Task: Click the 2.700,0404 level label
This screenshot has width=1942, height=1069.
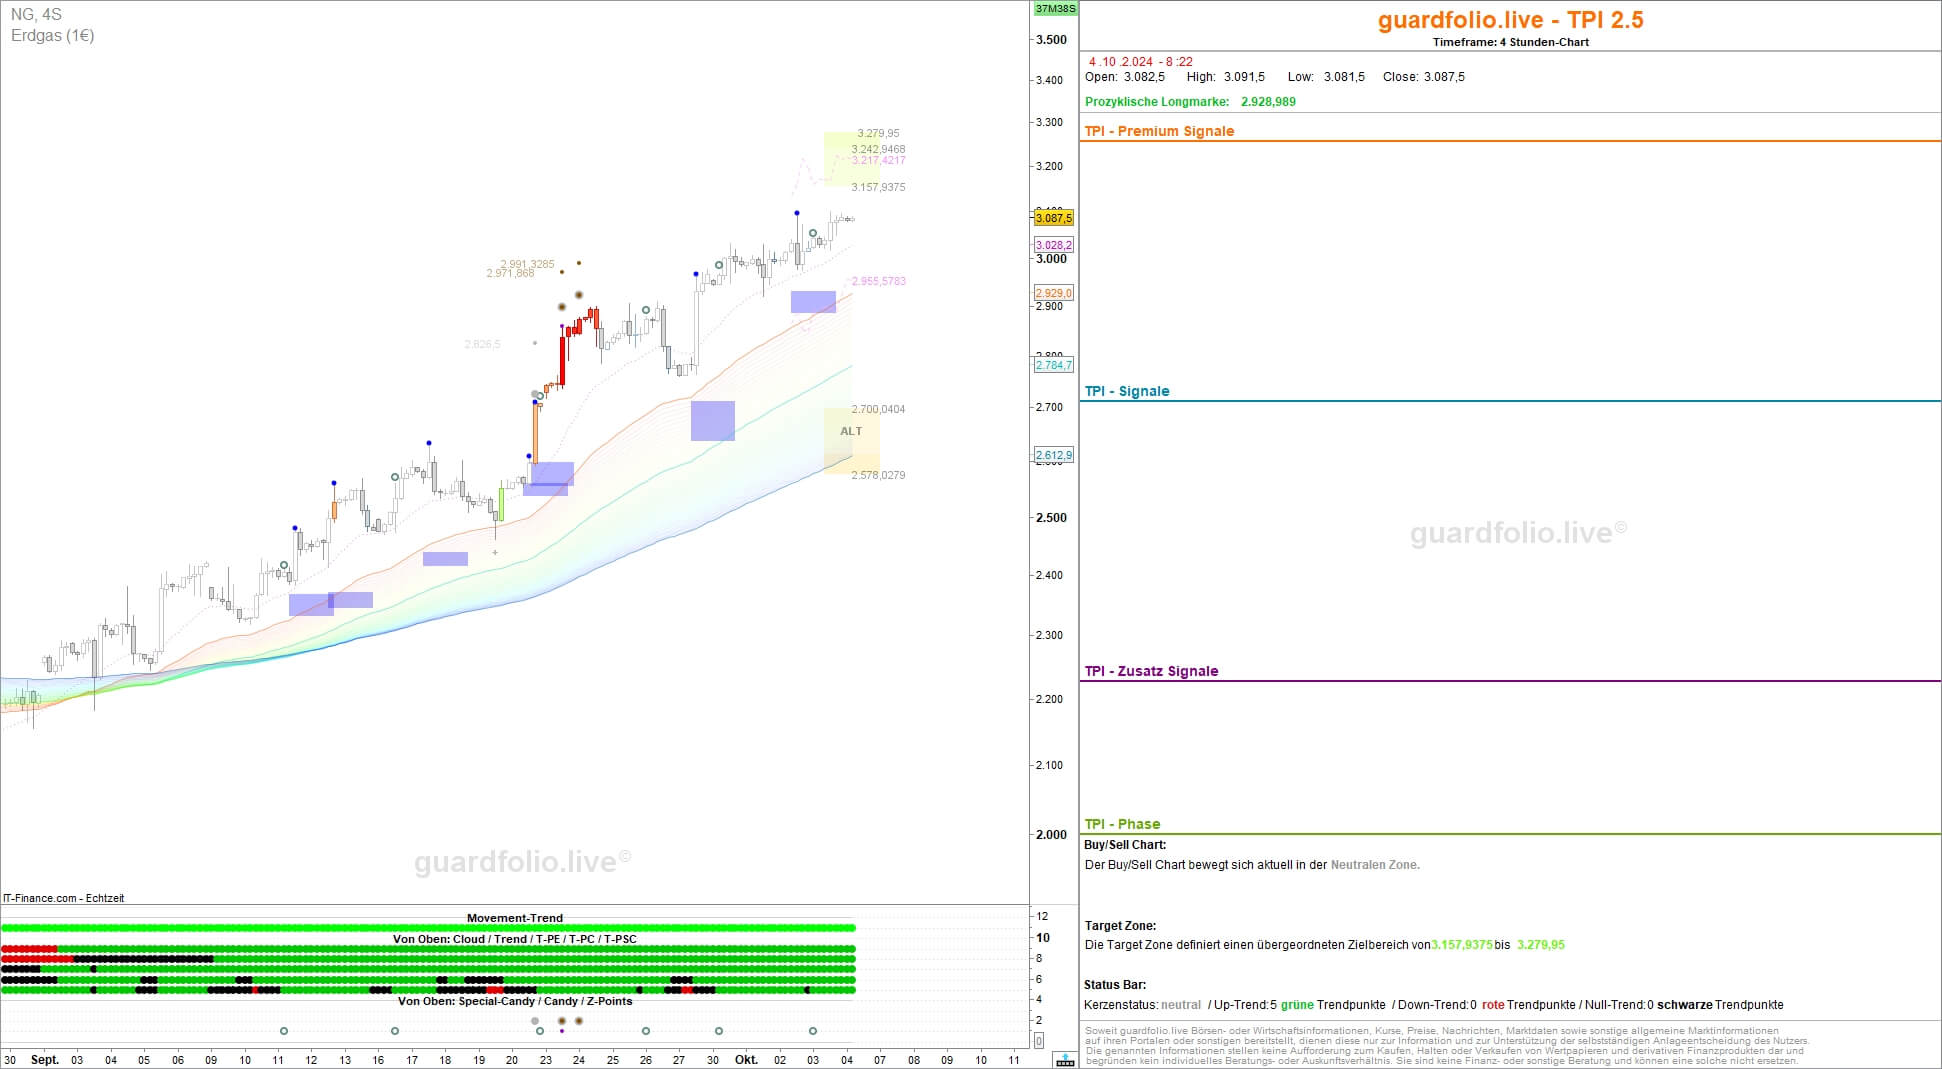Action: (878, 409)
